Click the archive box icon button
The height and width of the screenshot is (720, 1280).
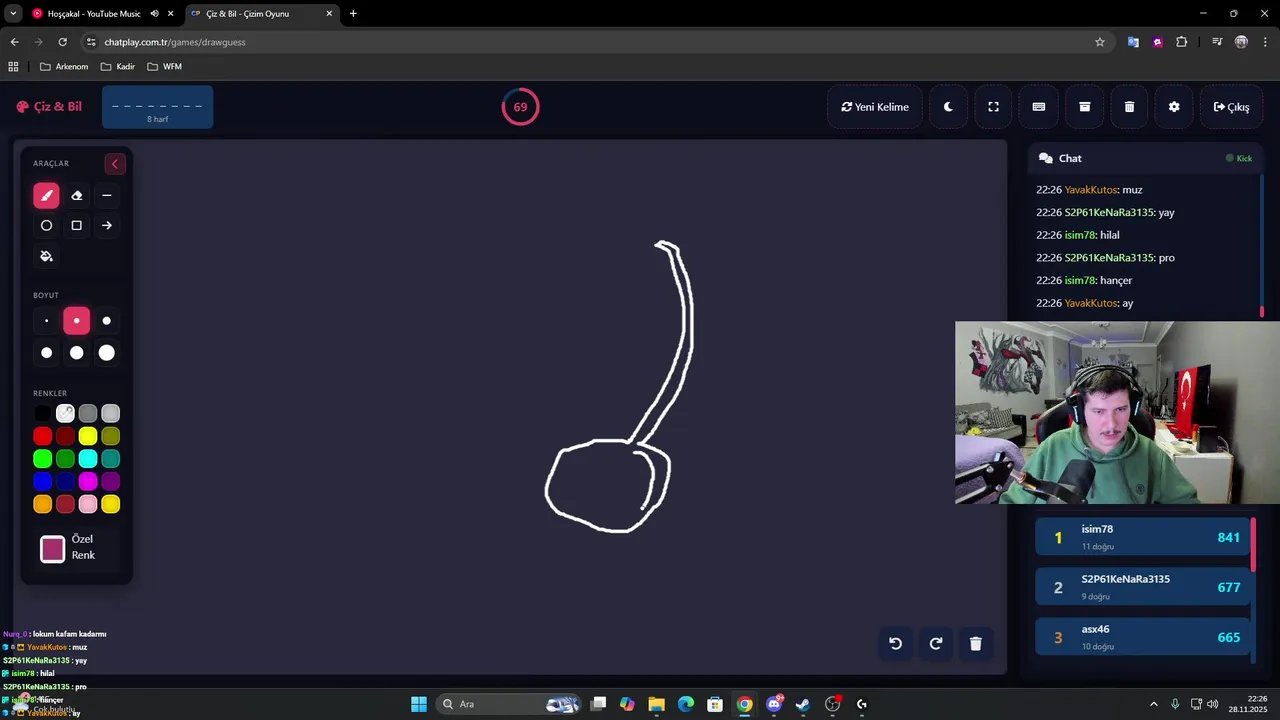[x=1084, y=107]
